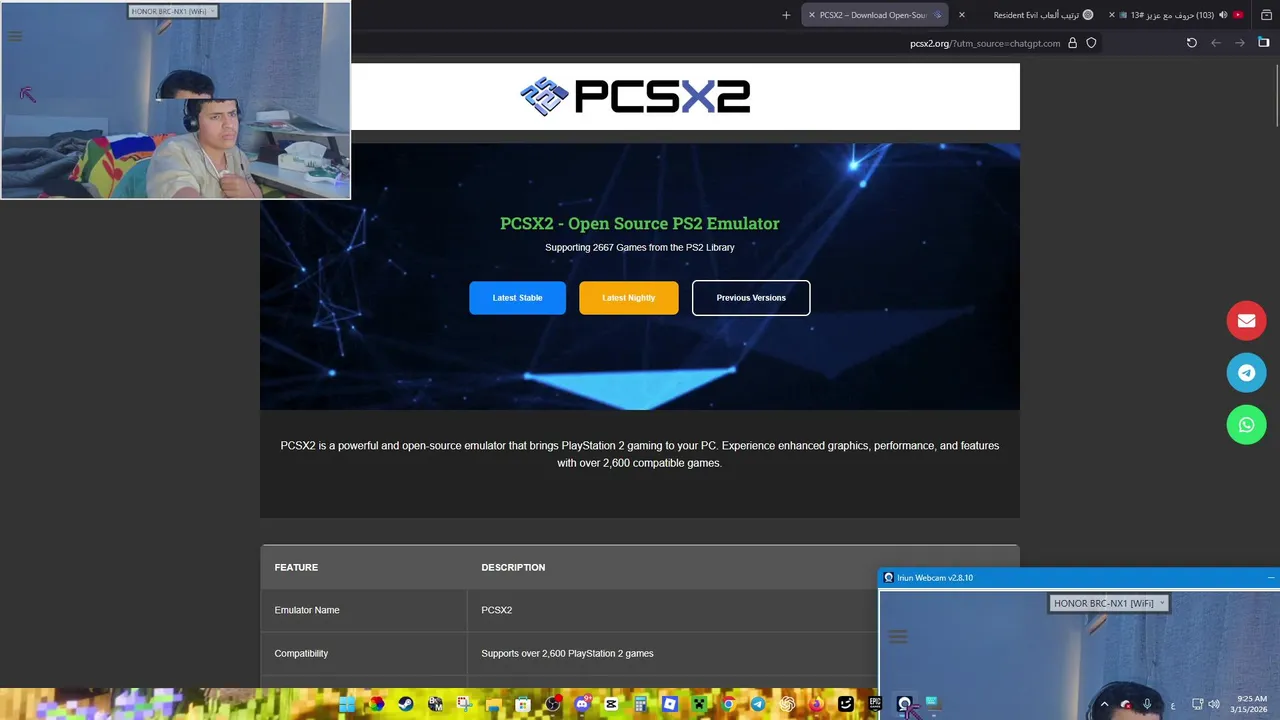Open HONOR BRC-NX1 dropdown in Iriun Webcam window
Image resolution: width=1280 pixels, height=720 pixels.
tap(1108, 603)
